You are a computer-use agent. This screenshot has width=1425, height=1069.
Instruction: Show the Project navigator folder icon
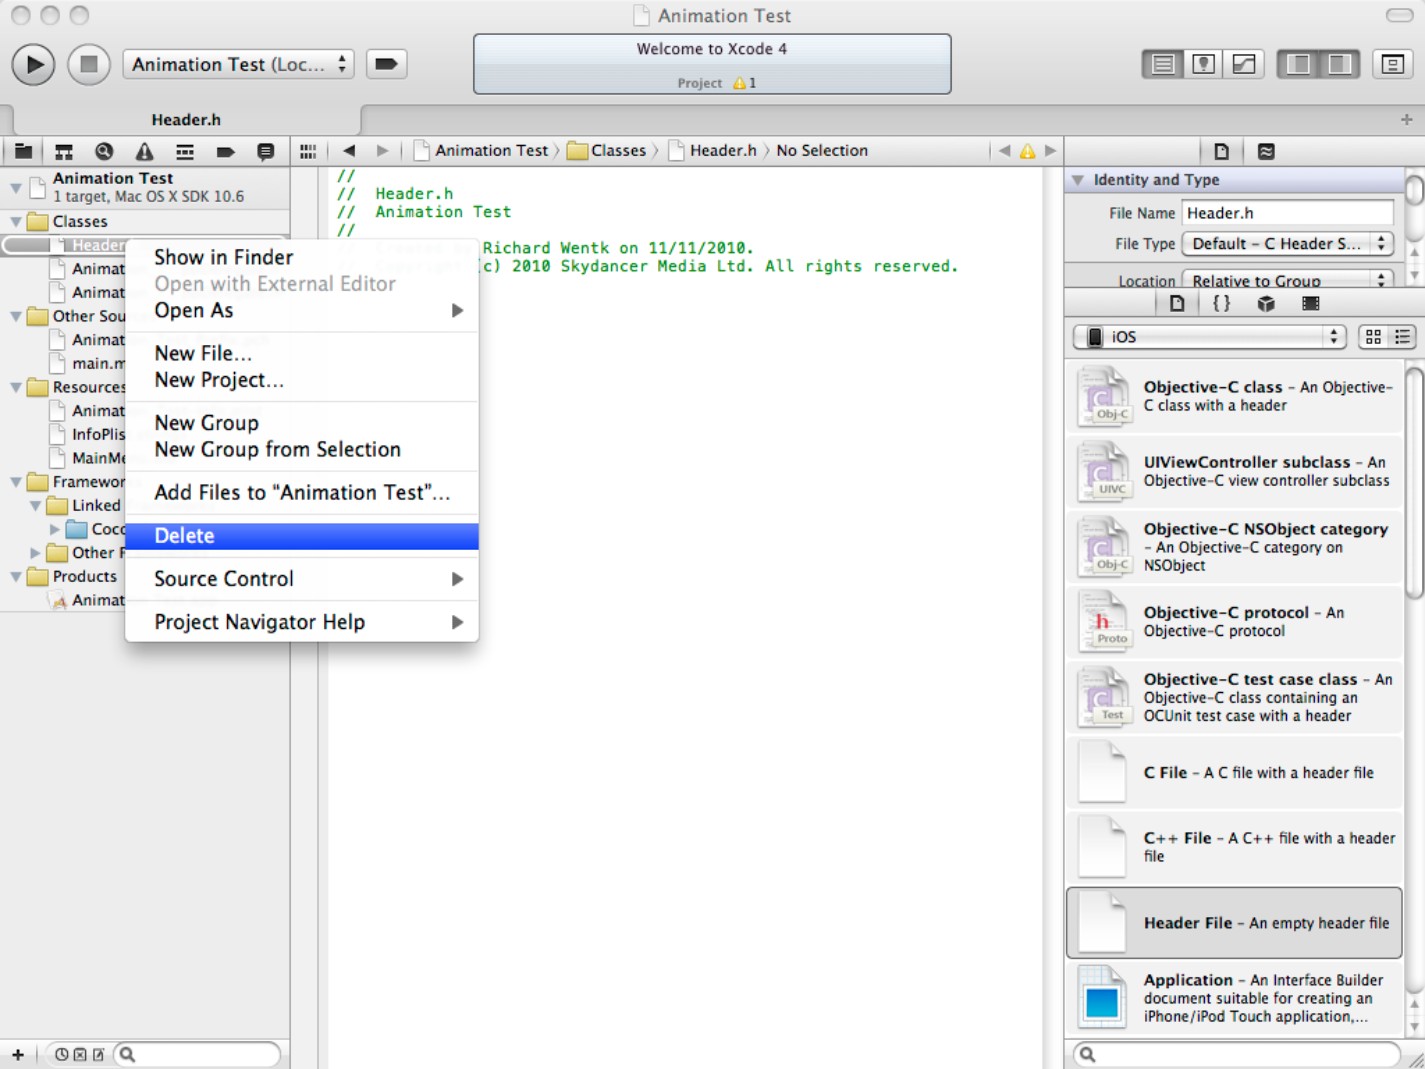(x=23, y=151)
